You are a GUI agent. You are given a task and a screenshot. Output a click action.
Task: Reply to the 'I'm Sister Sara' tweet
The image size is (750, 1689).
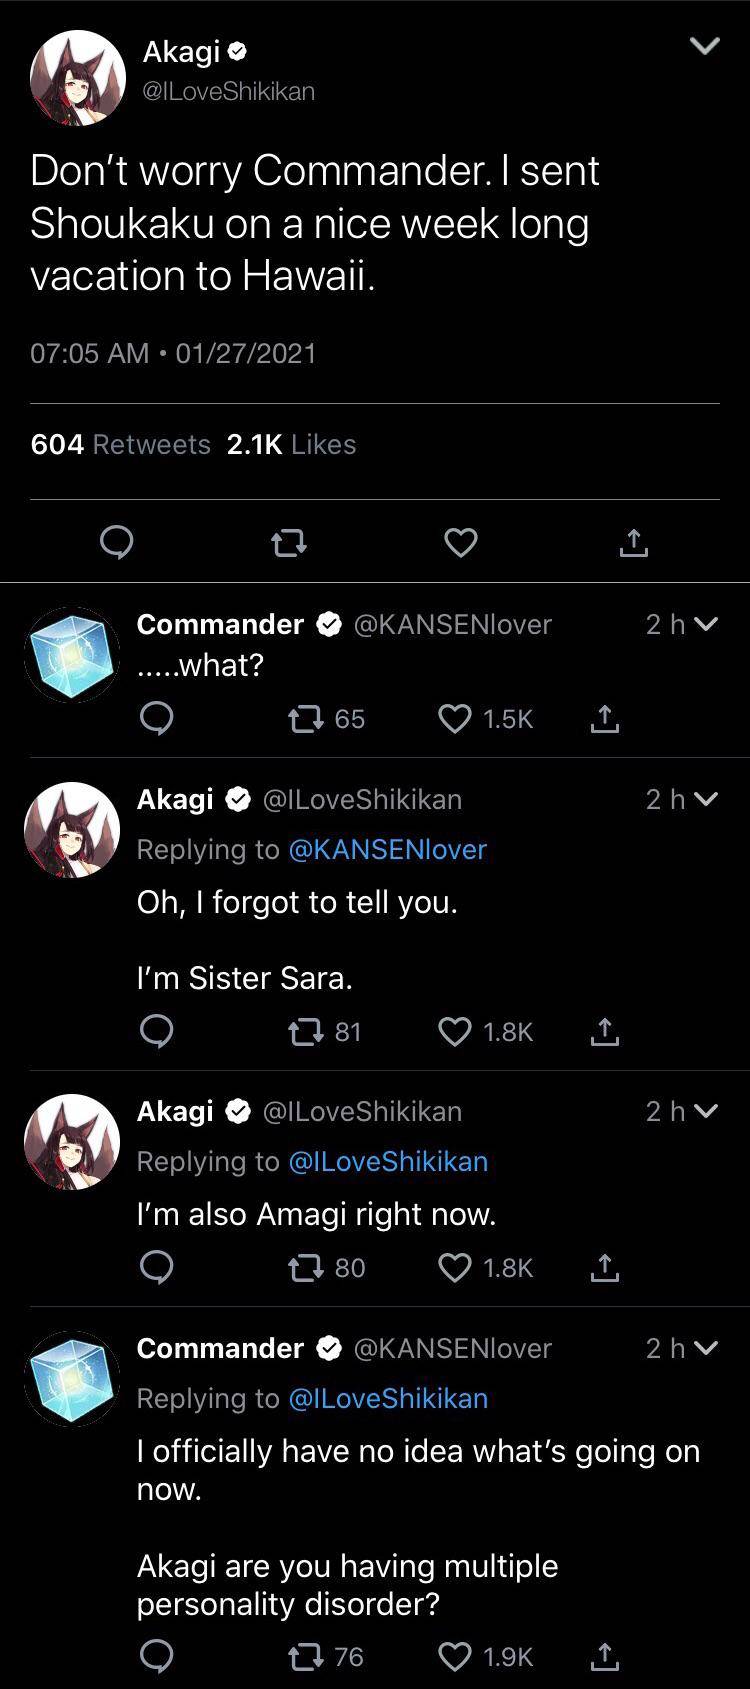[x=156, y=1032]
